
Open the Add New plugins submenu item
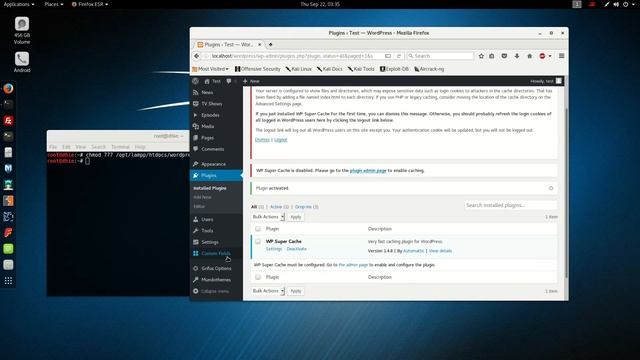pyautogui.click(x=202, y=198)
